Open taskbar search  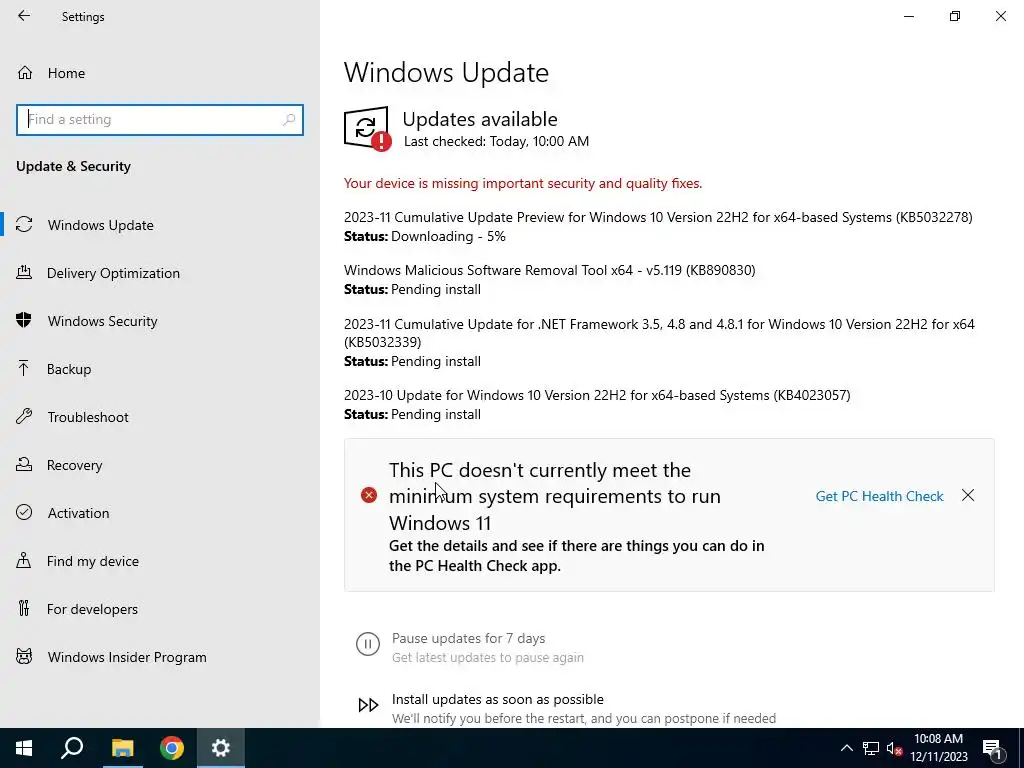point(72,748)
